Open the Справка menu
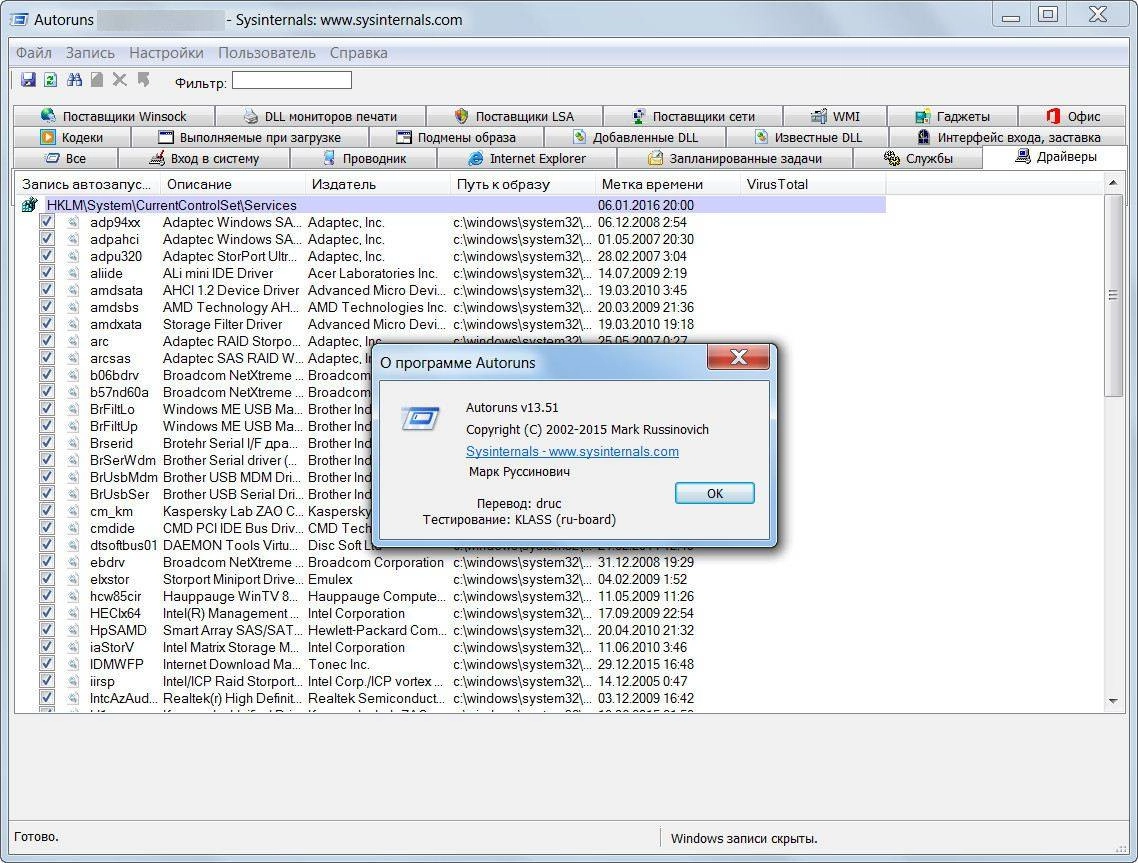This screenshot has height=863, width=1138. (359, 53)
